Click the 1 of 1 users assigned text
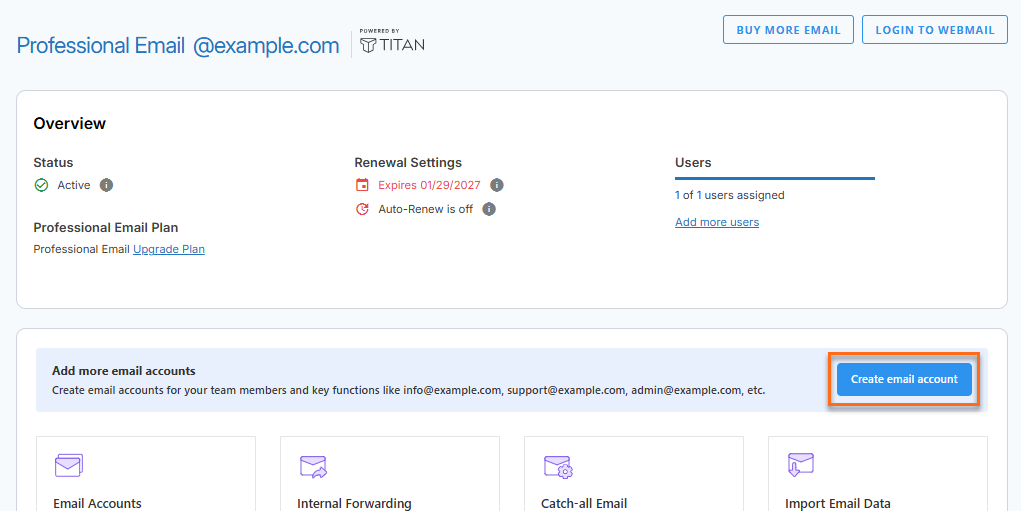1021x511 pixels. coord(729,195)
